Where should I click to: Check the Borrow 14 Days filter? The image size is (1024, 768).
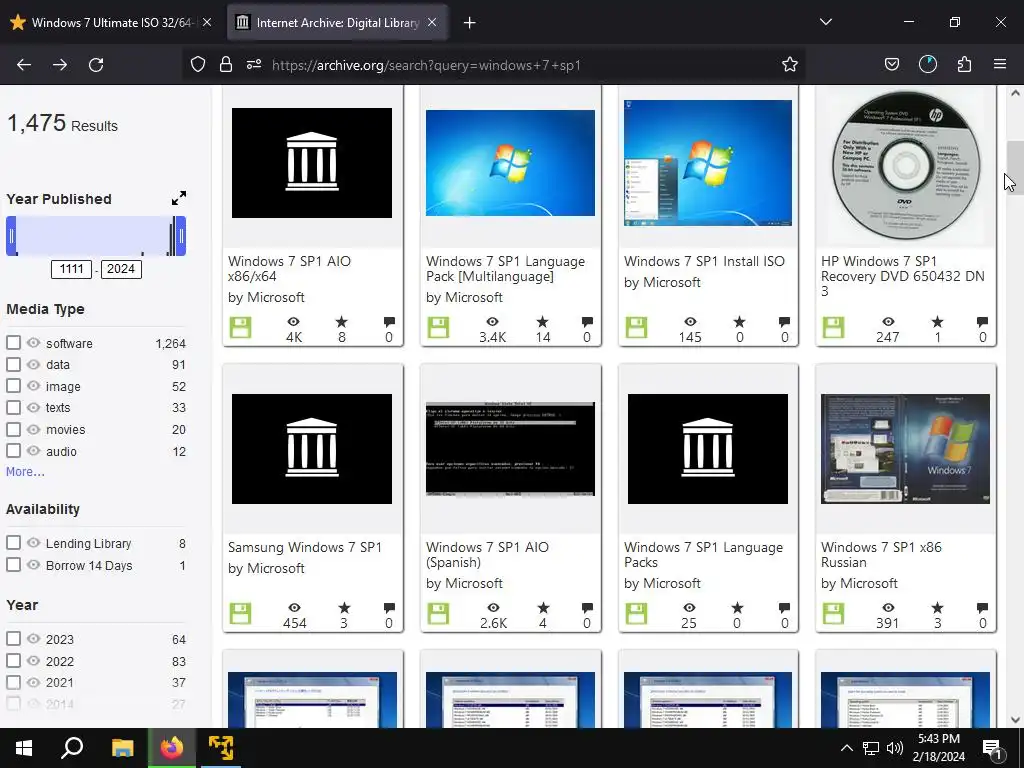click(x=13, y=564)
